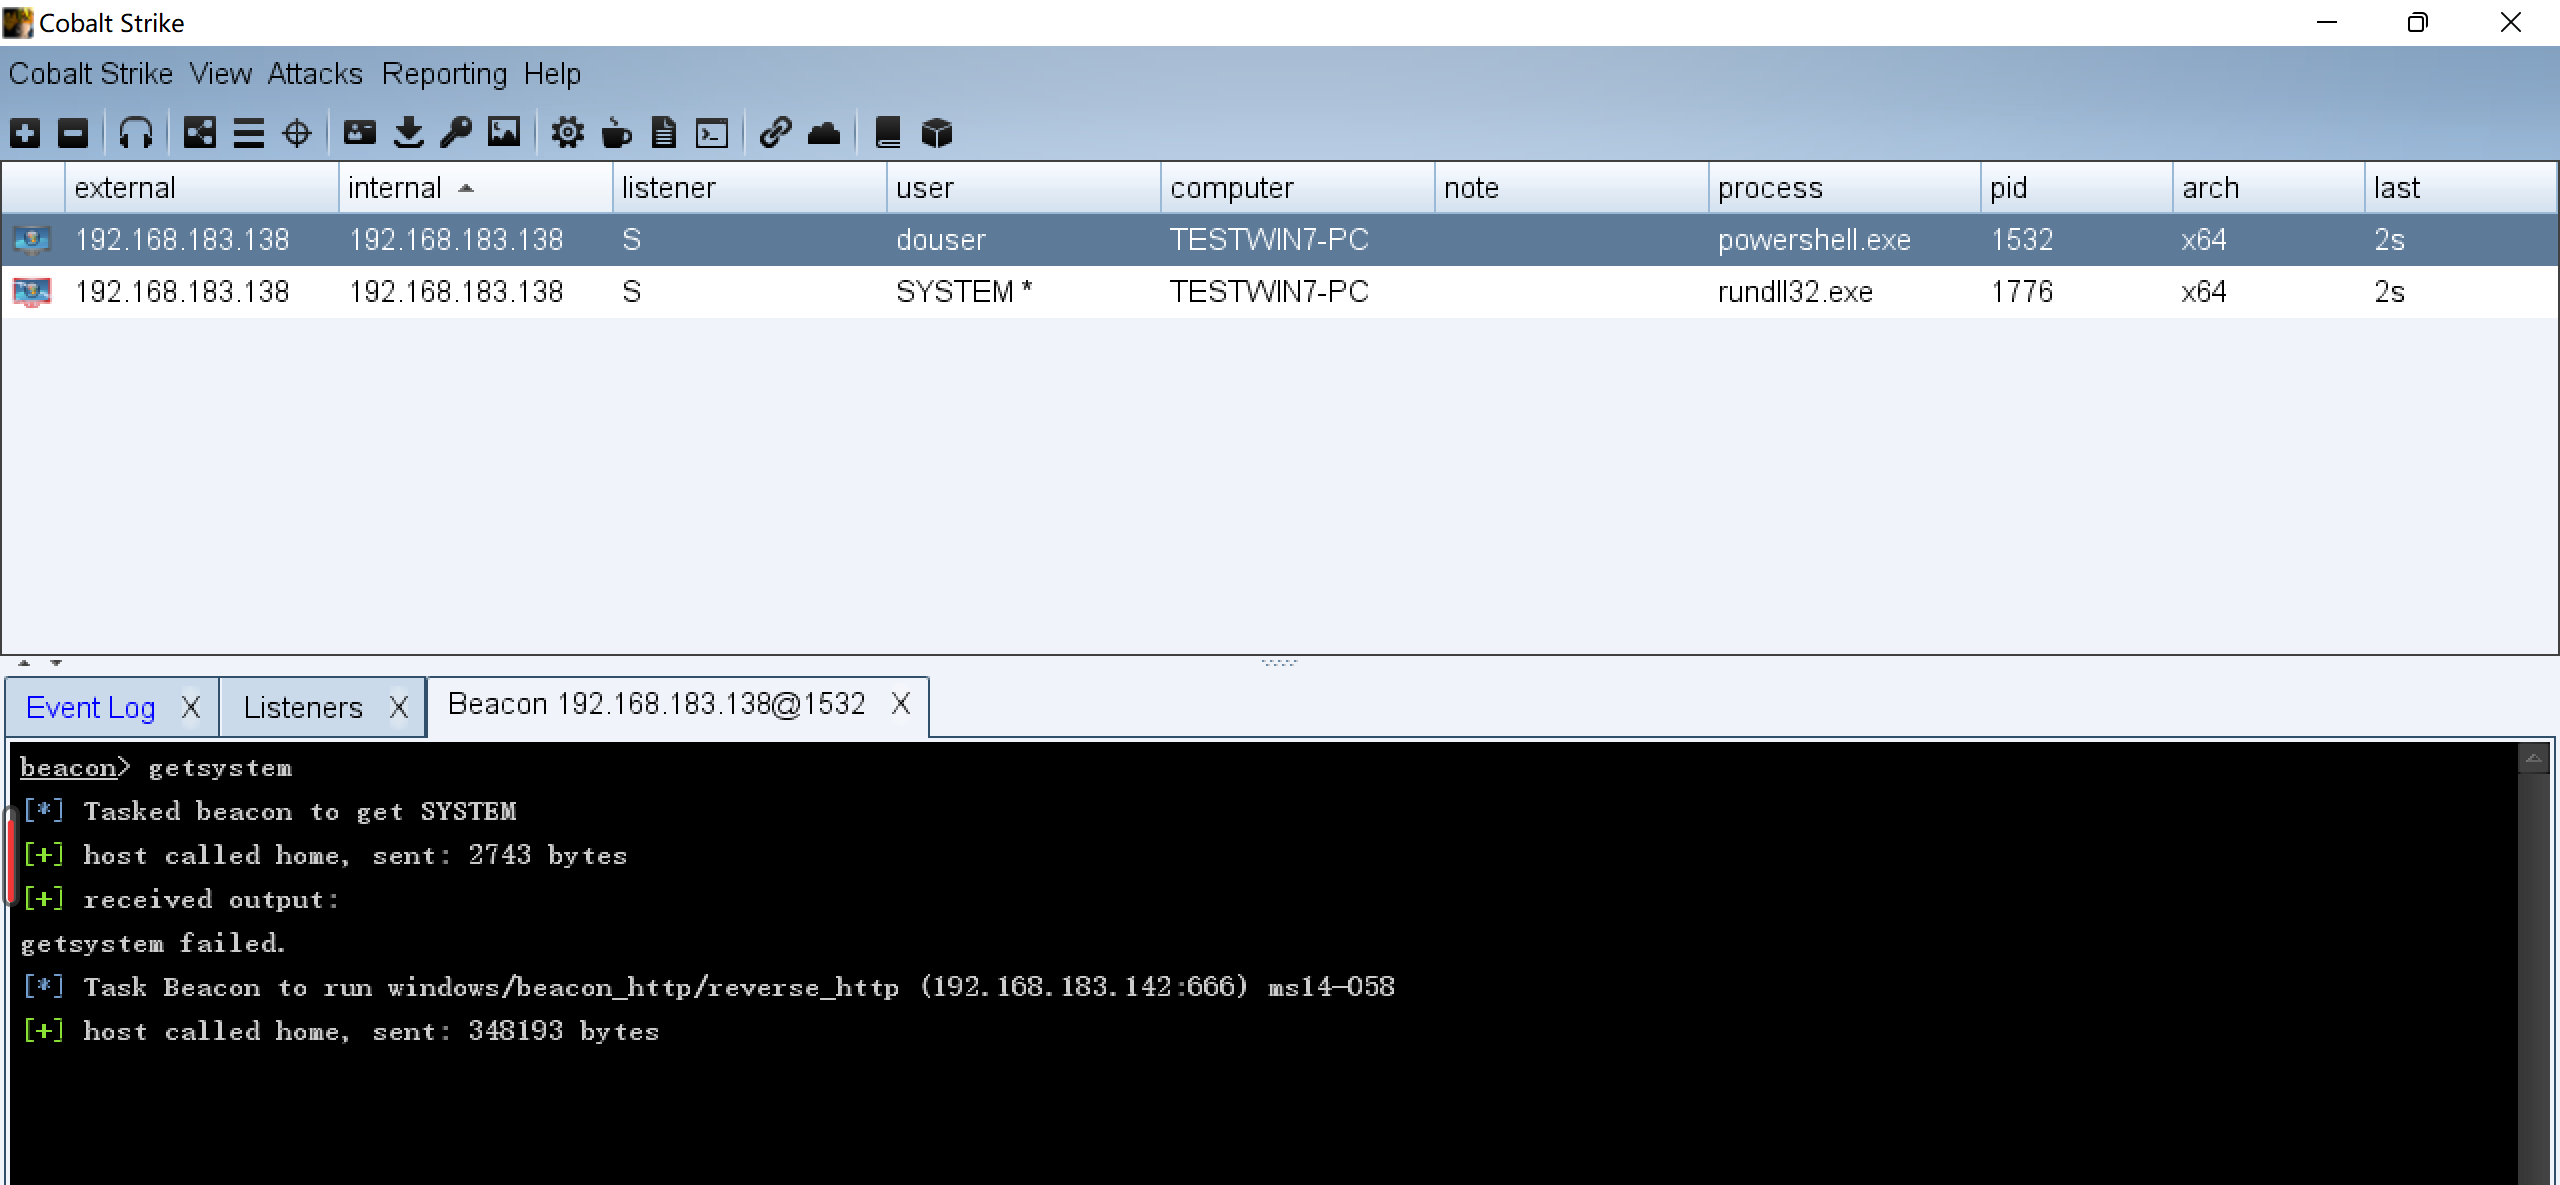This screenshot has width=2560, height=1185.
Task: Close the Beacon 192.168.183.138@1532 tab
Action: point(901,704)
